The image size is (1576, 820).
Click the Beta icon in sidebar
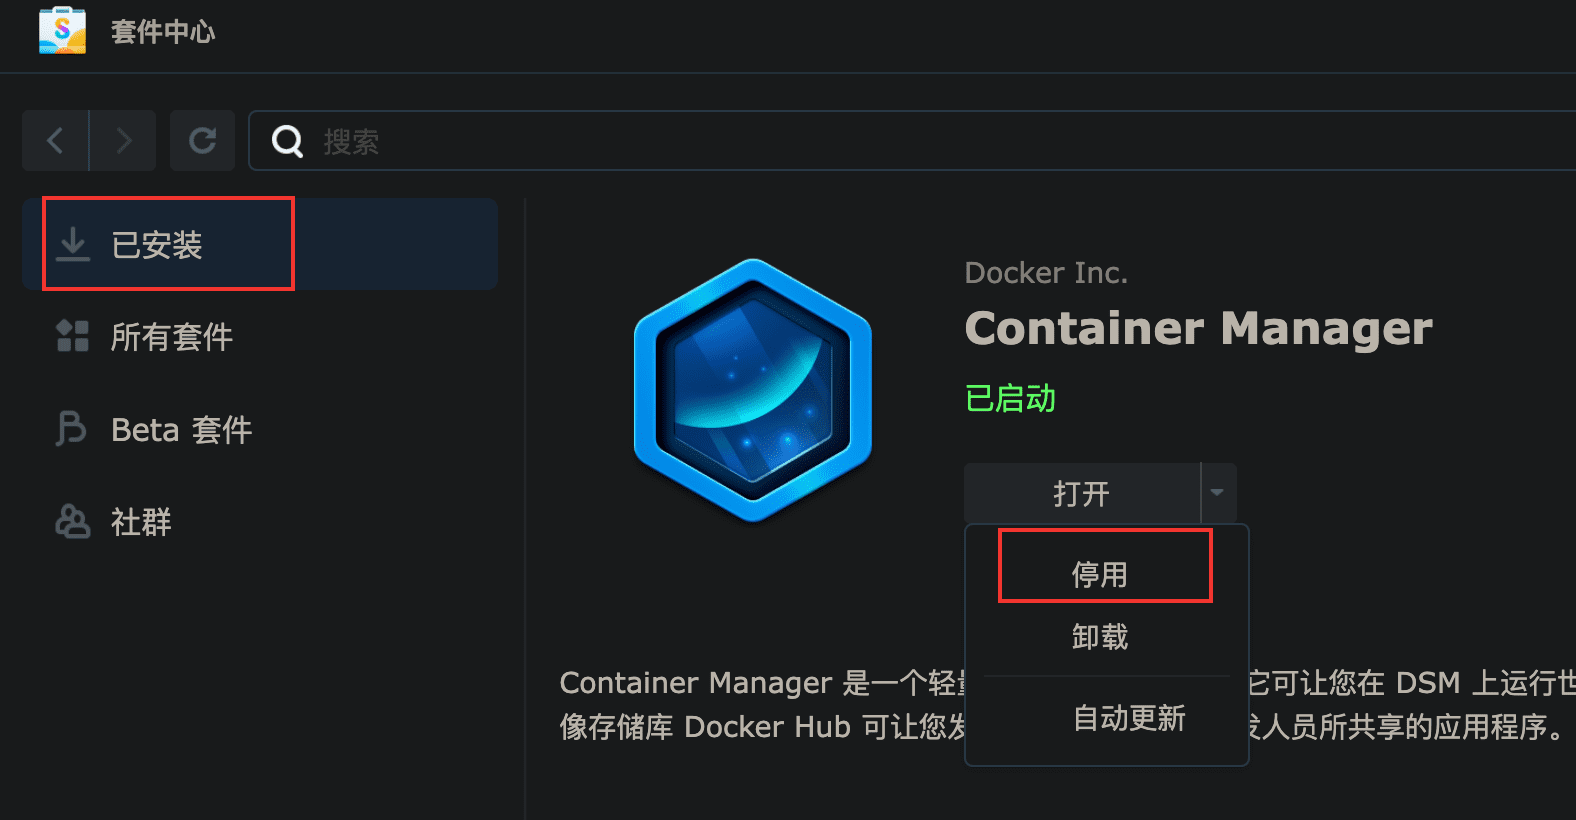coord(71,429)
